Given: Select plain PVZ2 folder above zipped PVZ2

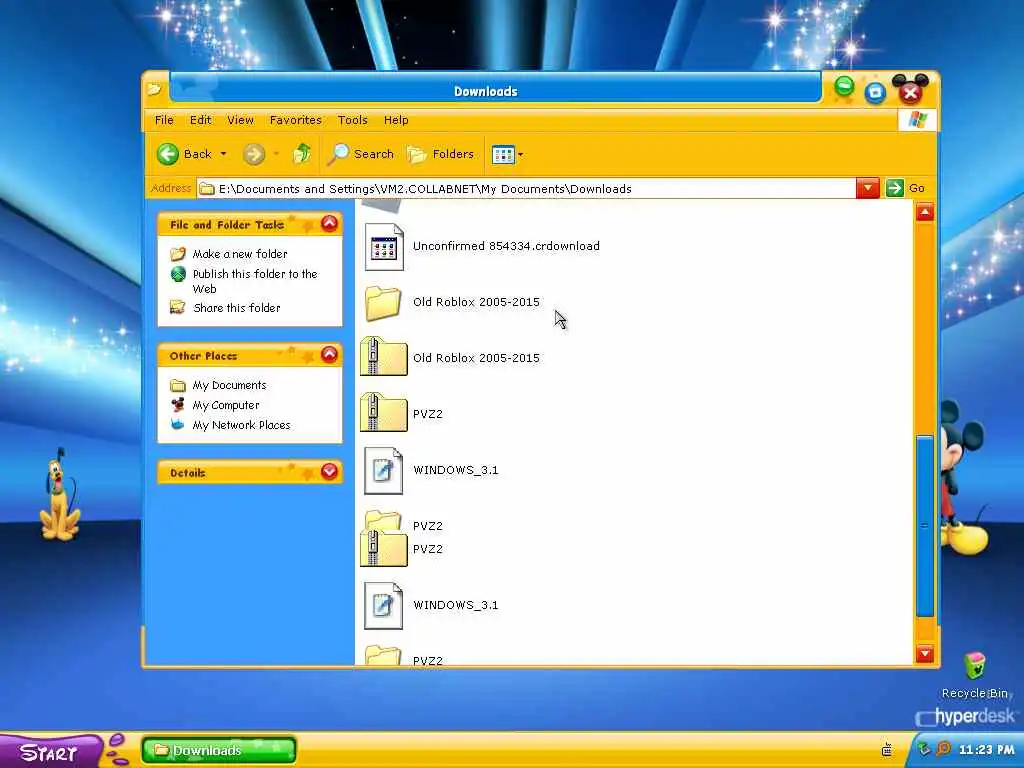Looking at the screenshot, I should click(x=383, y=520).
